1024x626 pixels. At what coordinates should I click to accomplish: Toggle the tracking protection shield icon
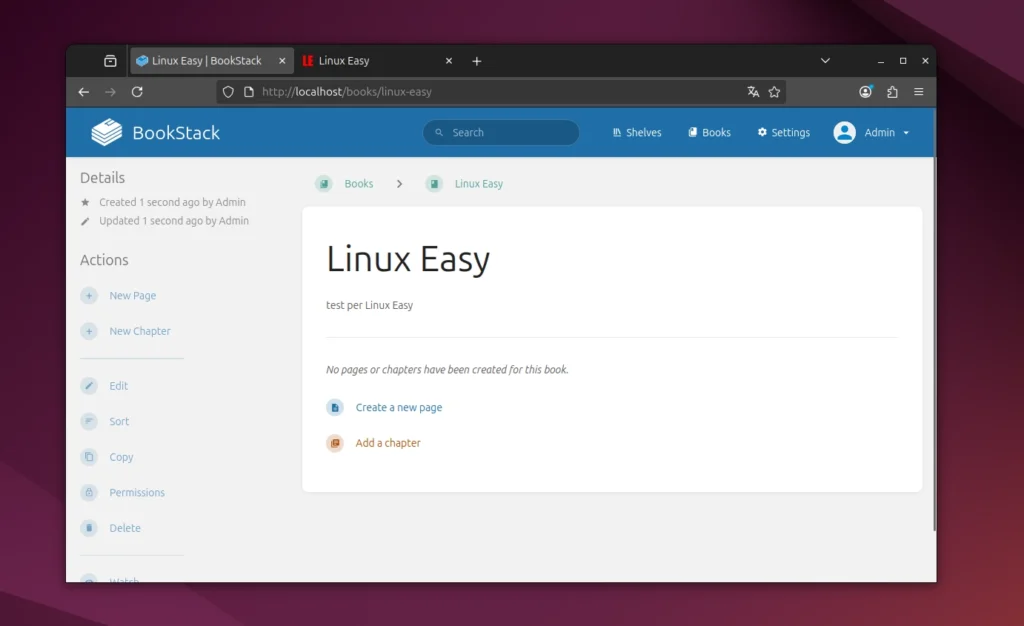[227, 91]
